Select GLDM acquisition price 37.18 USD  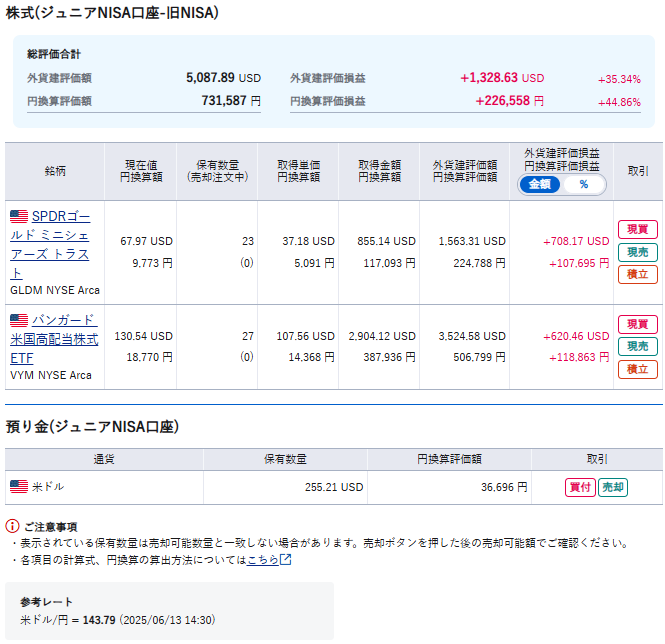308,241
